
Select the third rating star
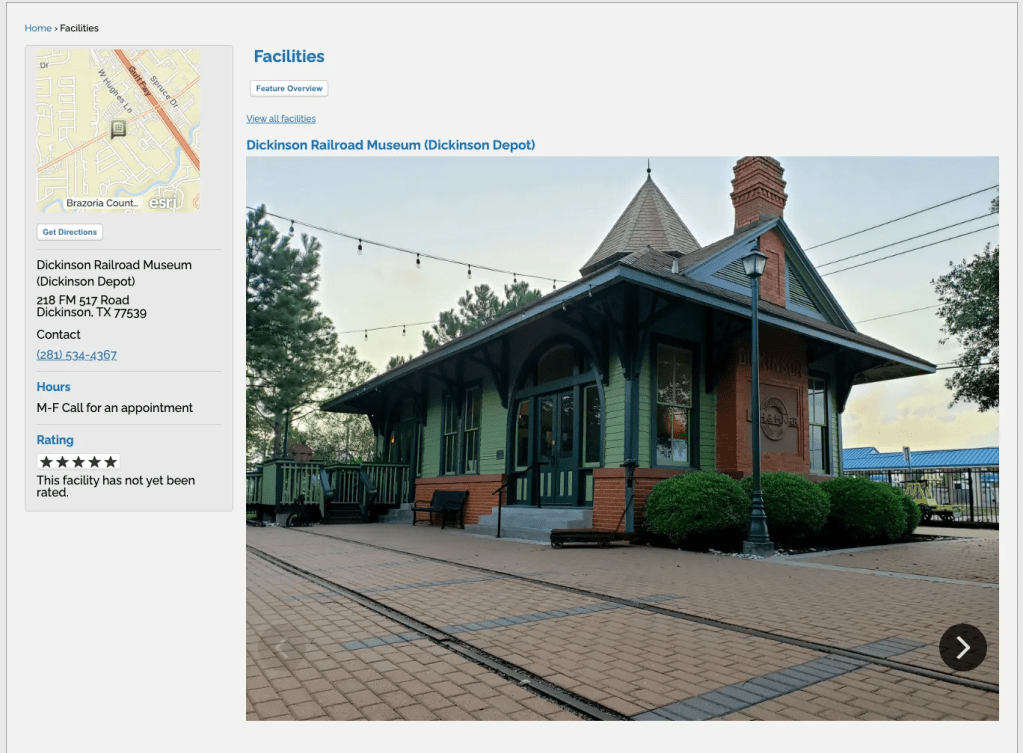point(78,462)
